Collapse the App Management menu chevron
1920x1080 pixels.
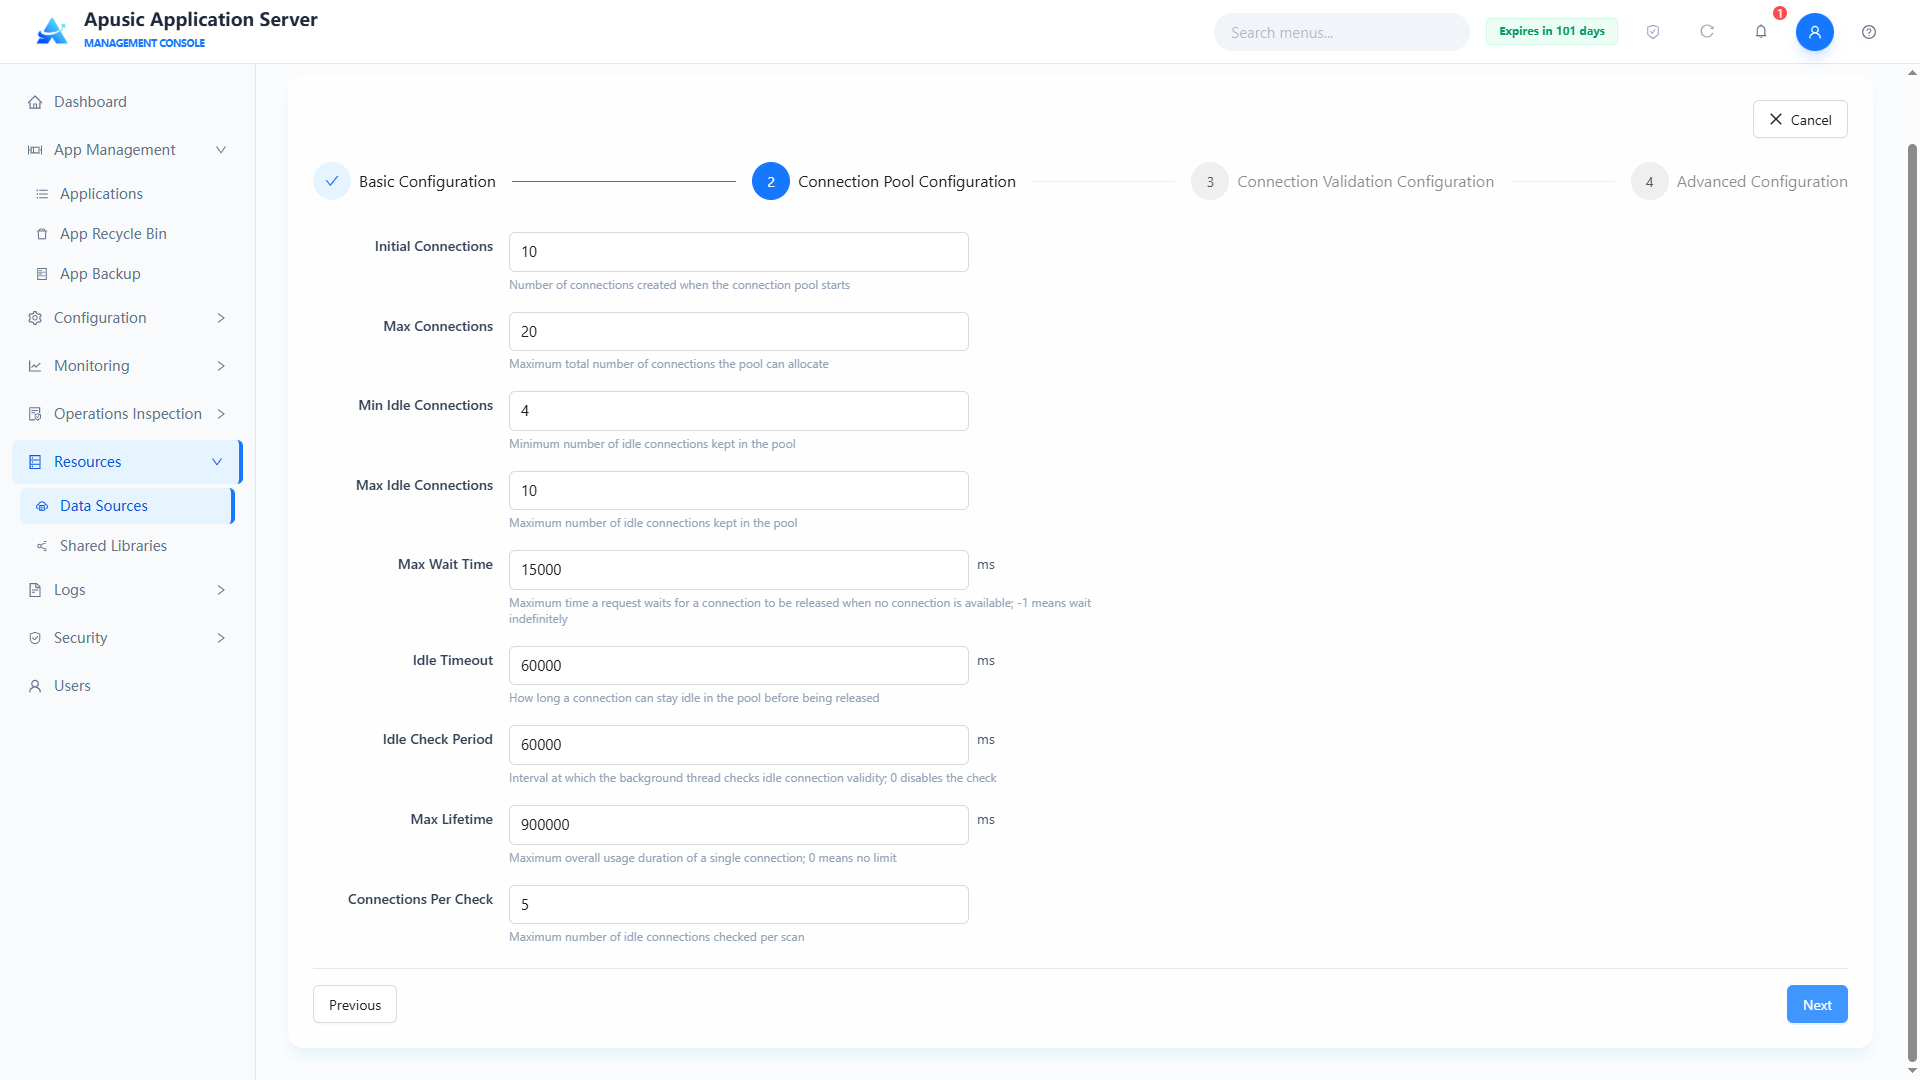coord(221,150)
